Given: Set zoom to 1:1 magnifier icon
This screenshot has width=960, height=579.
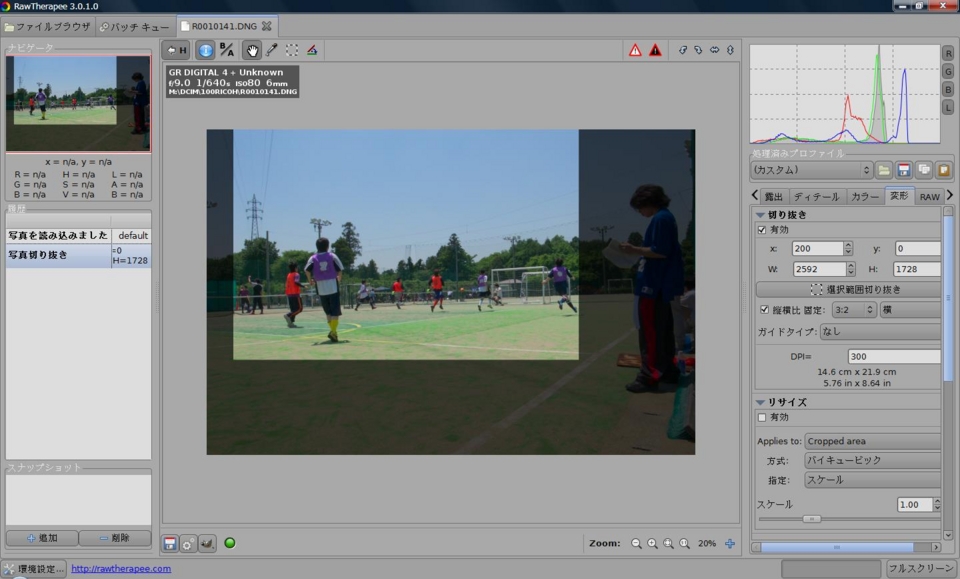Looking at the screenshot, I should (684, 544).
